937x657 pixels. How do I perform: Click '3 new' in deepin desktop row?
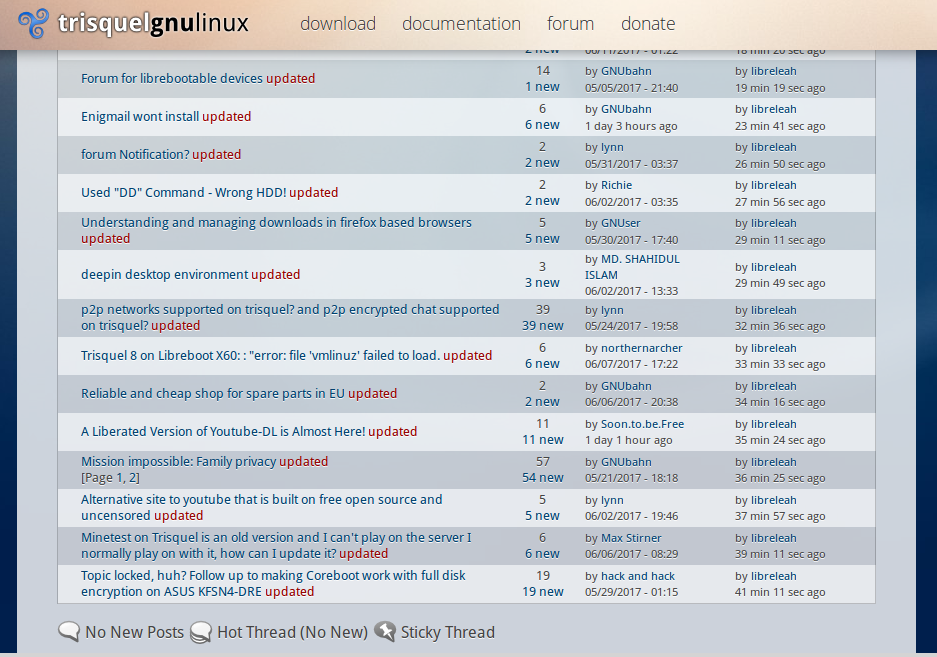tap(543, 283)
